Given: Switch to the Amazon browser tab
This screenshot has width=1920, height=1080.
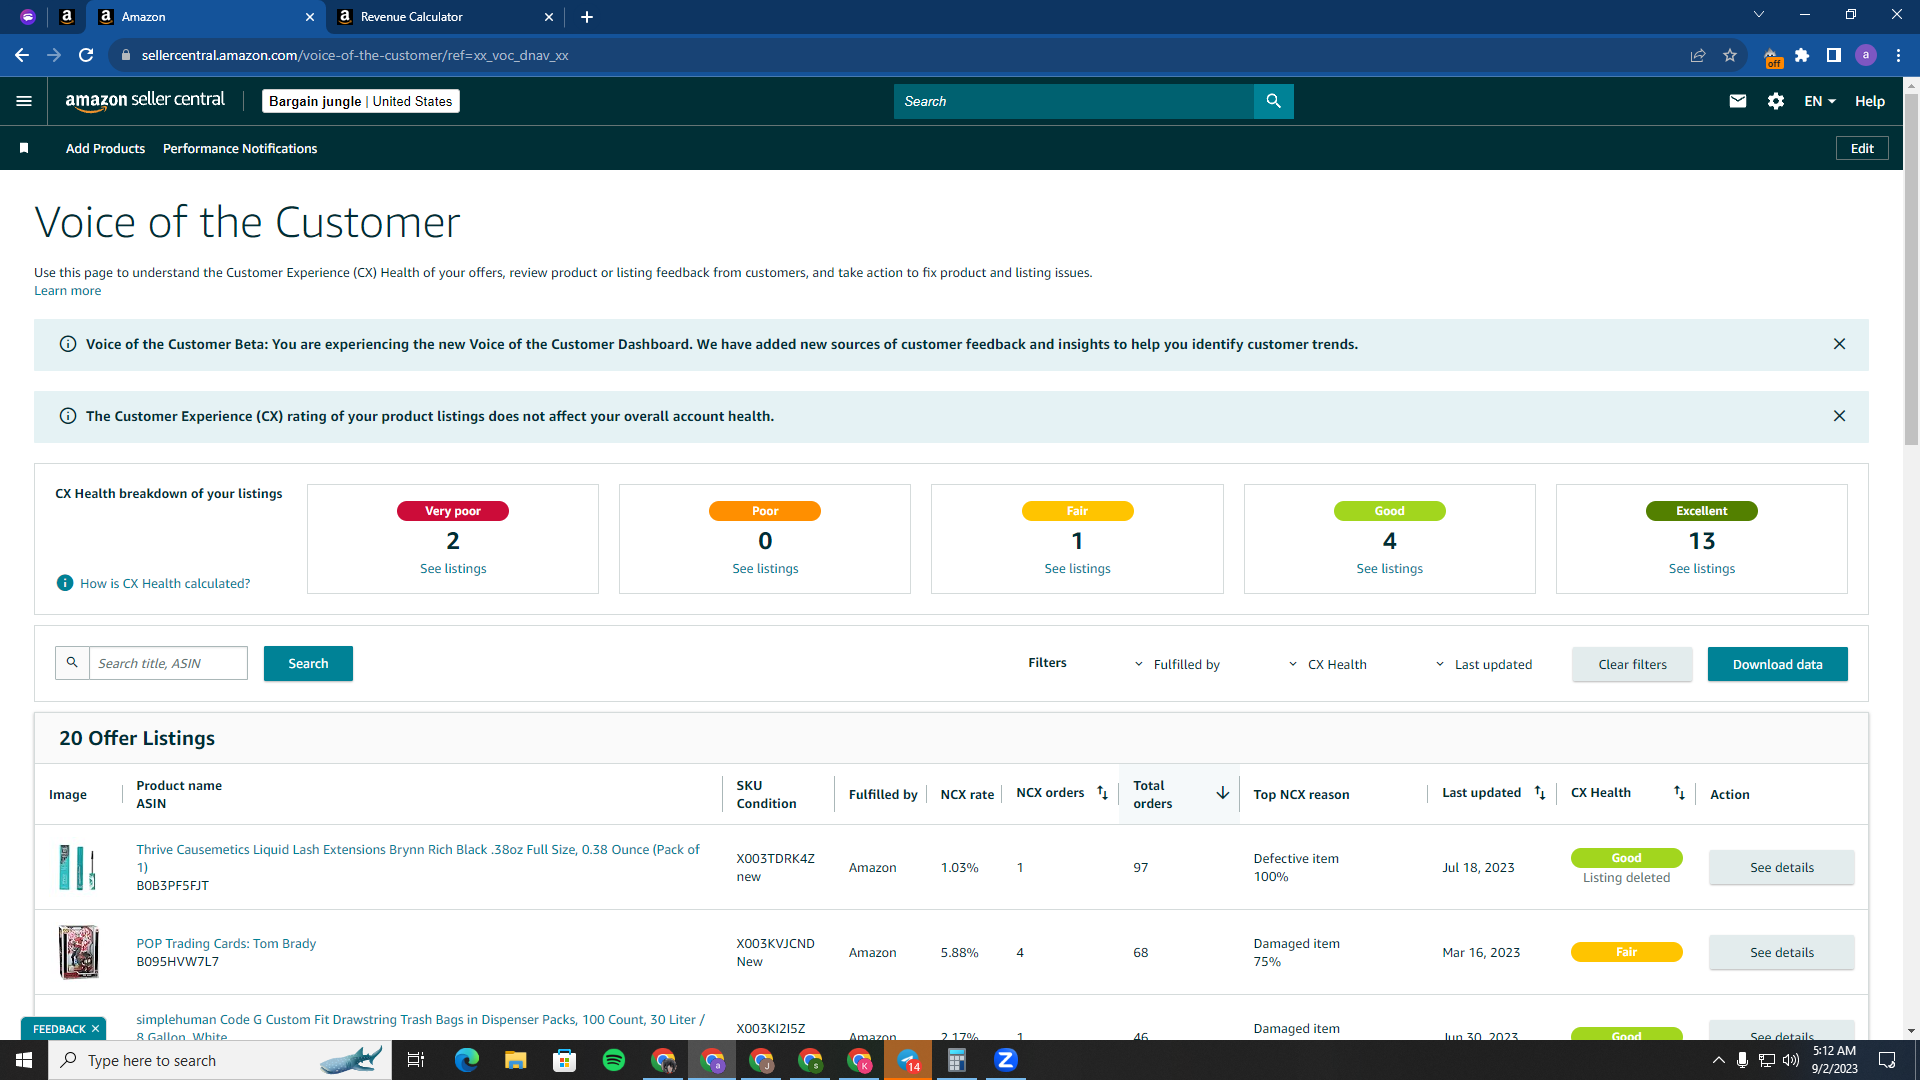Looking at the screenshot, I should [206, 17].
